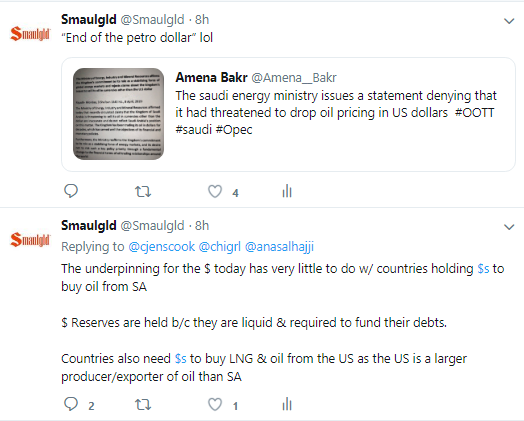The width and height of the screenshot is (524, 421).
Task: Retweet the tweet about $ reserves
Action: [143, 405]
